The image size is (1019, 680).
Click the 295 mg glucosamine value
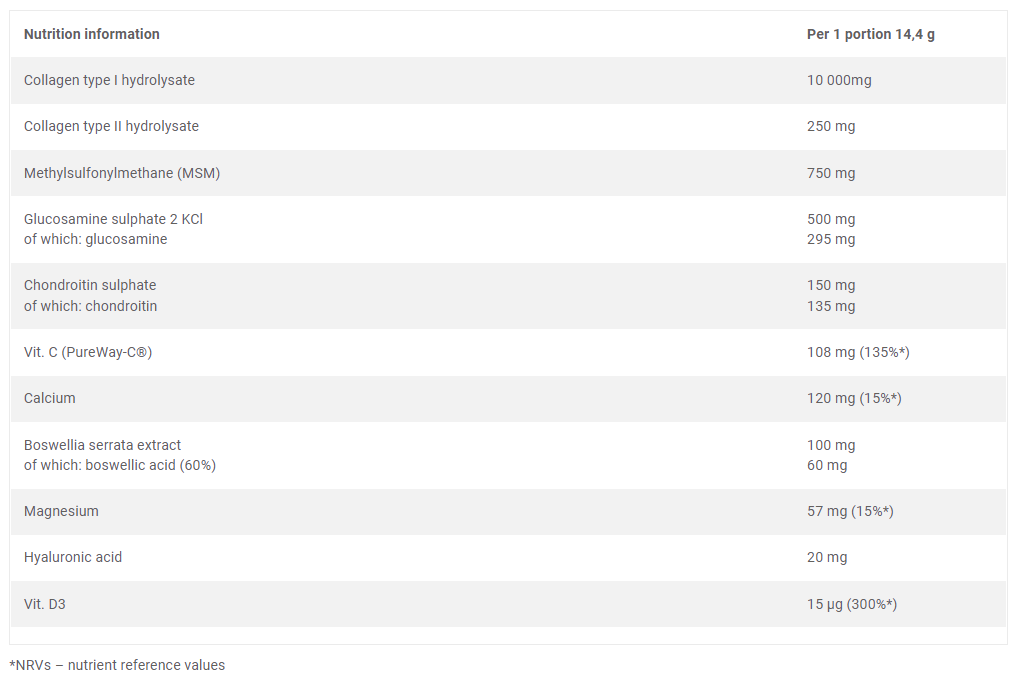831,240
